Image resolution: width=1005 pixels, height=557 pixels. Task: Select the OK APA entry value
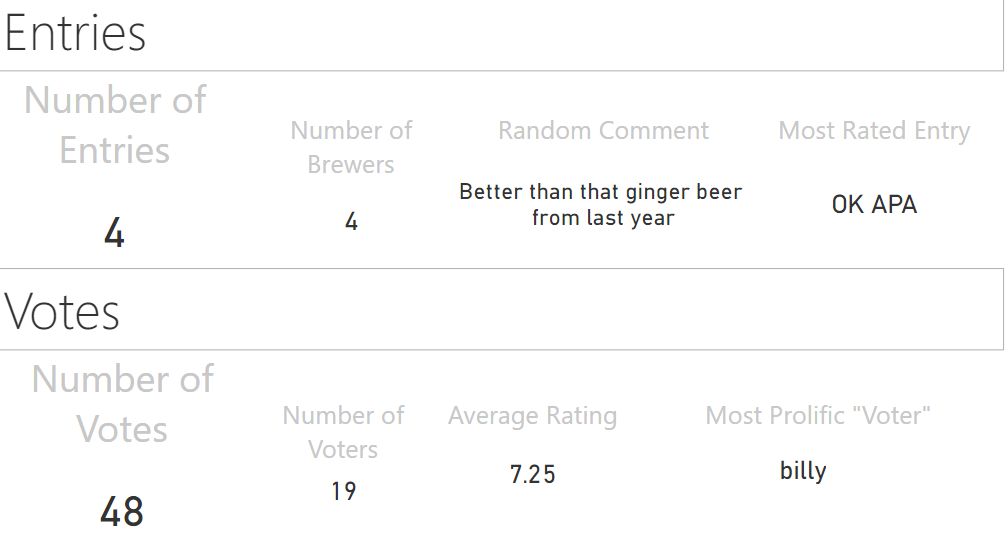[874, 204]
